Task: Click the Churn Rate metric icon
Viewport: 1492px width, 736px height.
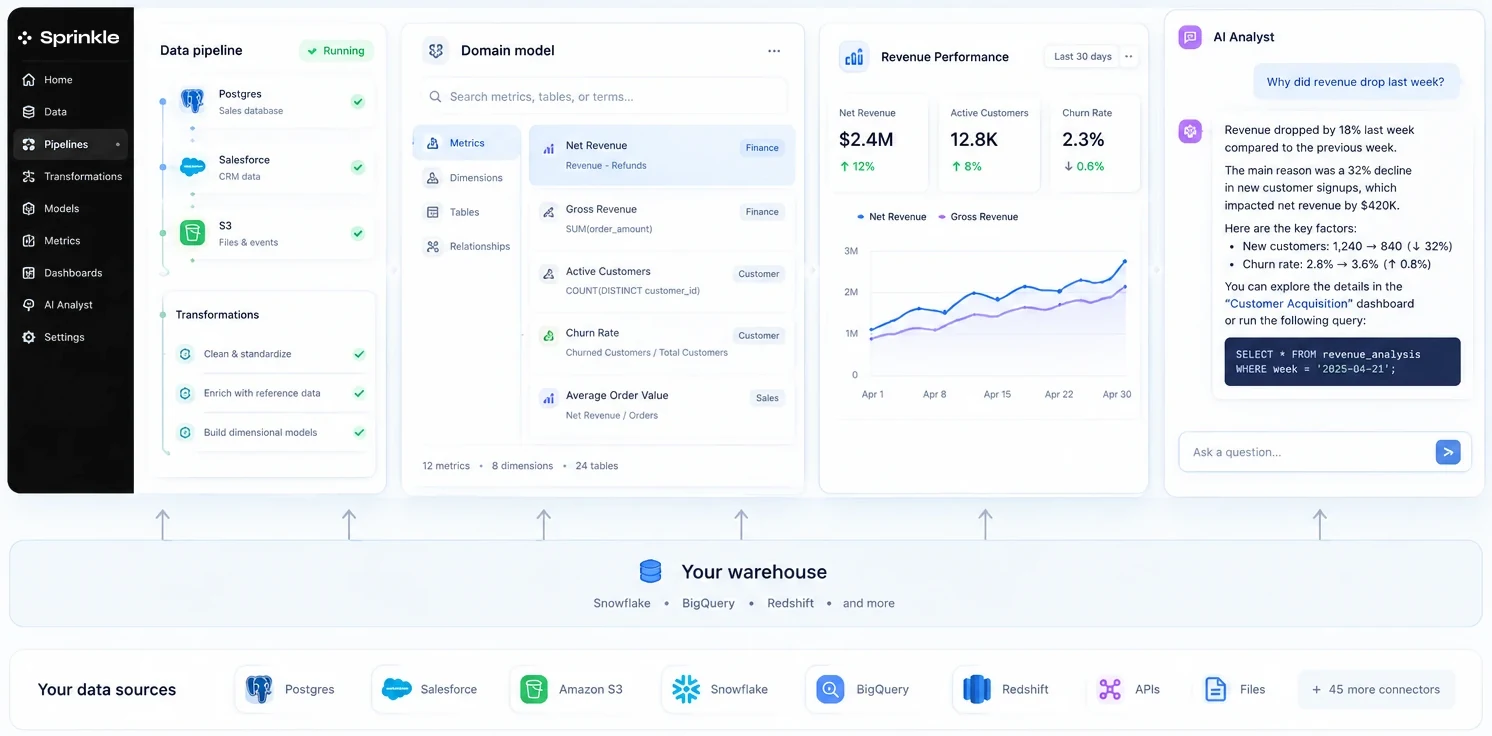Action: 548,336
